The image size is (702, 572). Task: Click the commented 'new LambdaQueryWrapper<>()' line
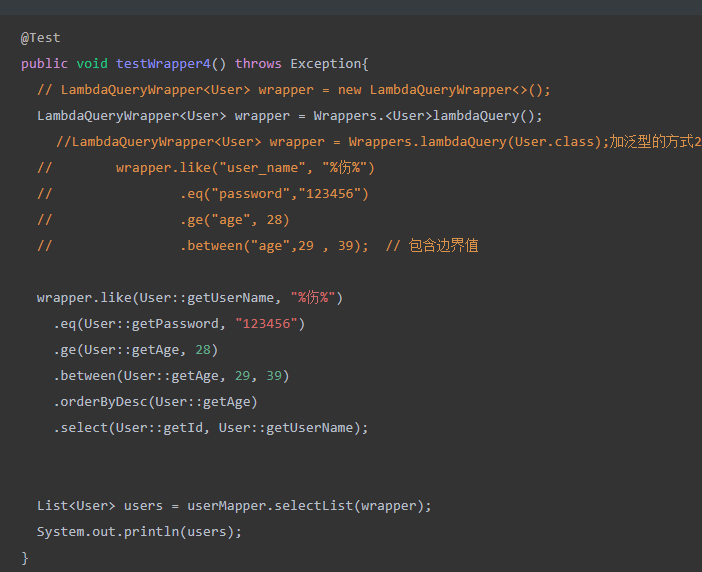[x=294, y=90]
